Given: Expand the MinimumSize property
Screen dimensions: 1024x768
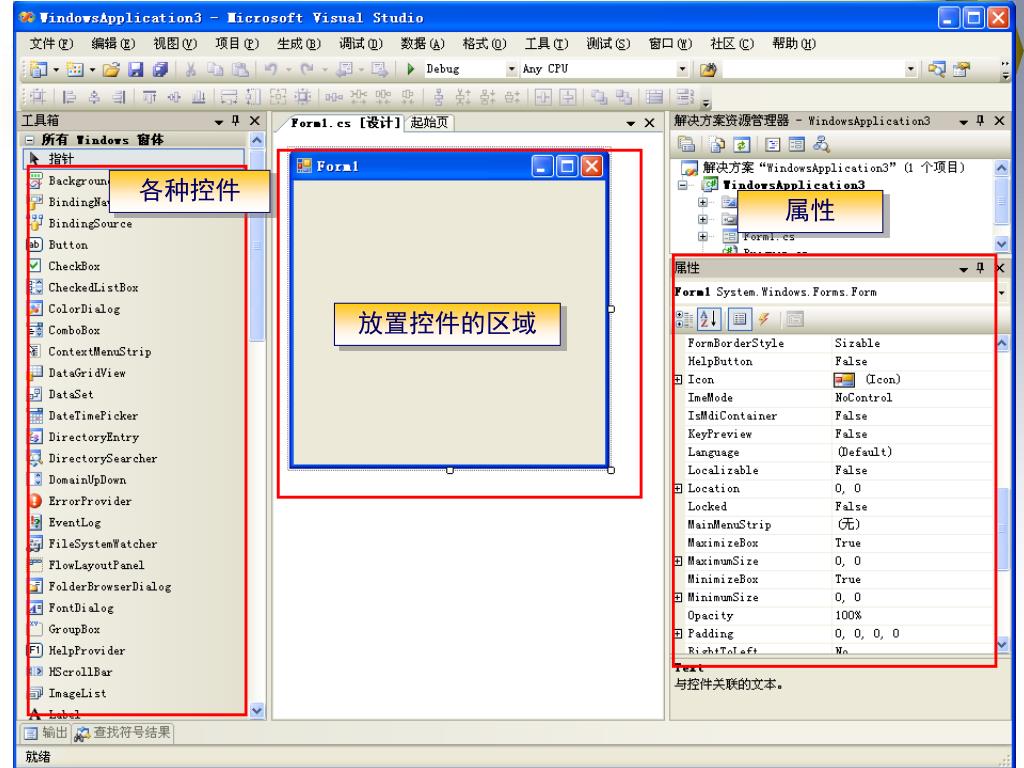Looking at the screenshot, I should [x=678, y=598].
